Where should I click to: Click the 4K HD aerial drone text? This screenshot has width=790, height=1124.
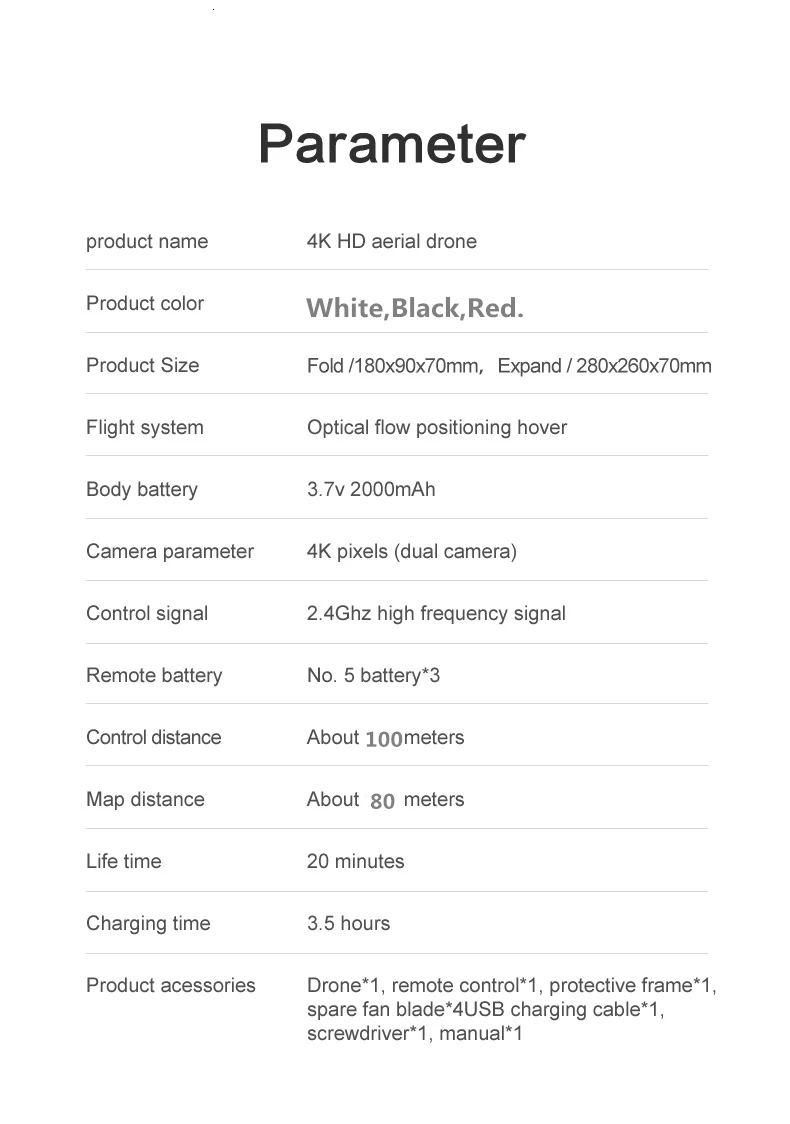pos(391,242)
